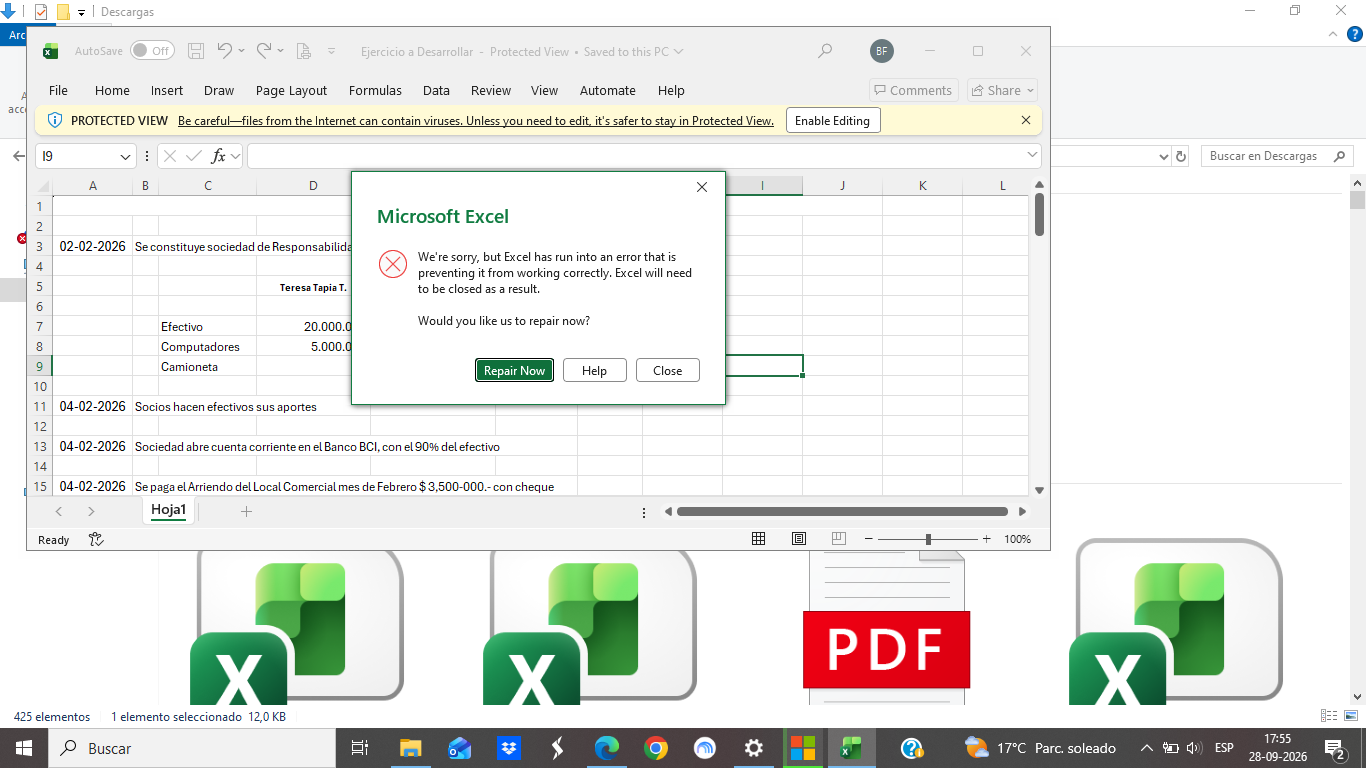This screenshot has width=1366, height=768.
Task: Click the Save icon in Excel title bar
Action: pos(197,51)
